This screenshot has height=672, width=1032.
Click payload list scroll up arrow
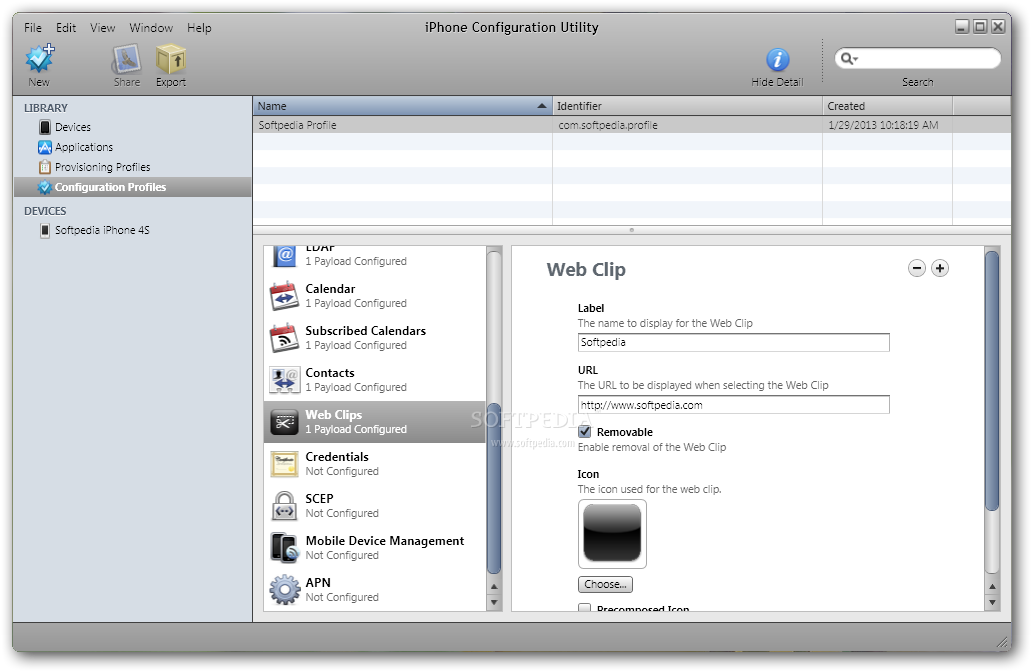(x=494, y=586)
